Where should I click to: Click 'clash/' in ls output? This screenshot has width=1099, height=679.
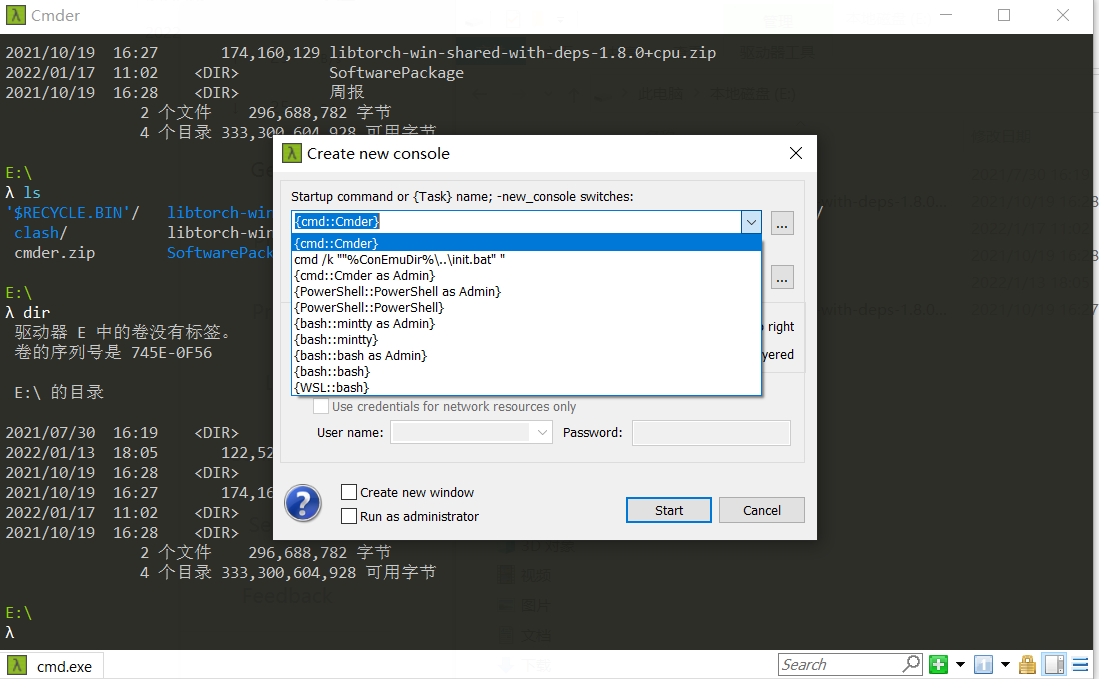tap(41, 233)
